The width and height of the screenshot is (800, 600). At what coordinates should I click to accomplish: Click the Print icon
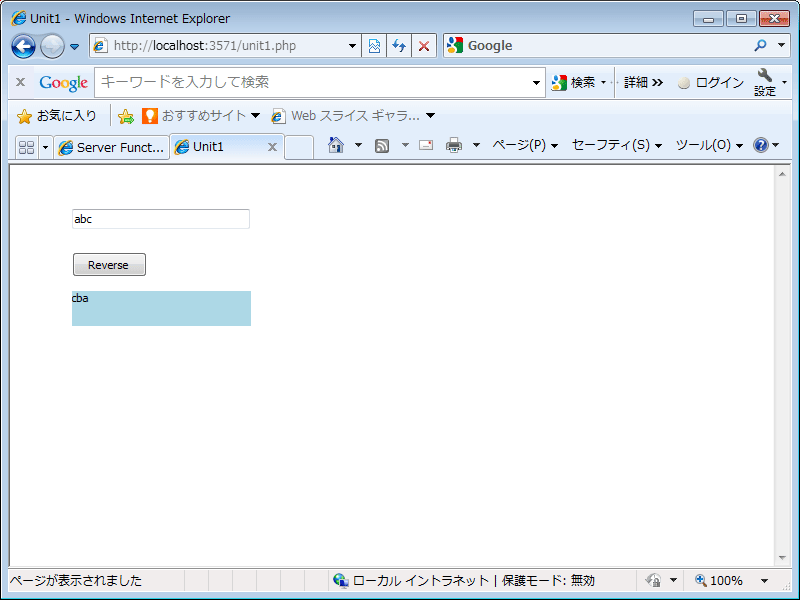(x=454, y=145)
